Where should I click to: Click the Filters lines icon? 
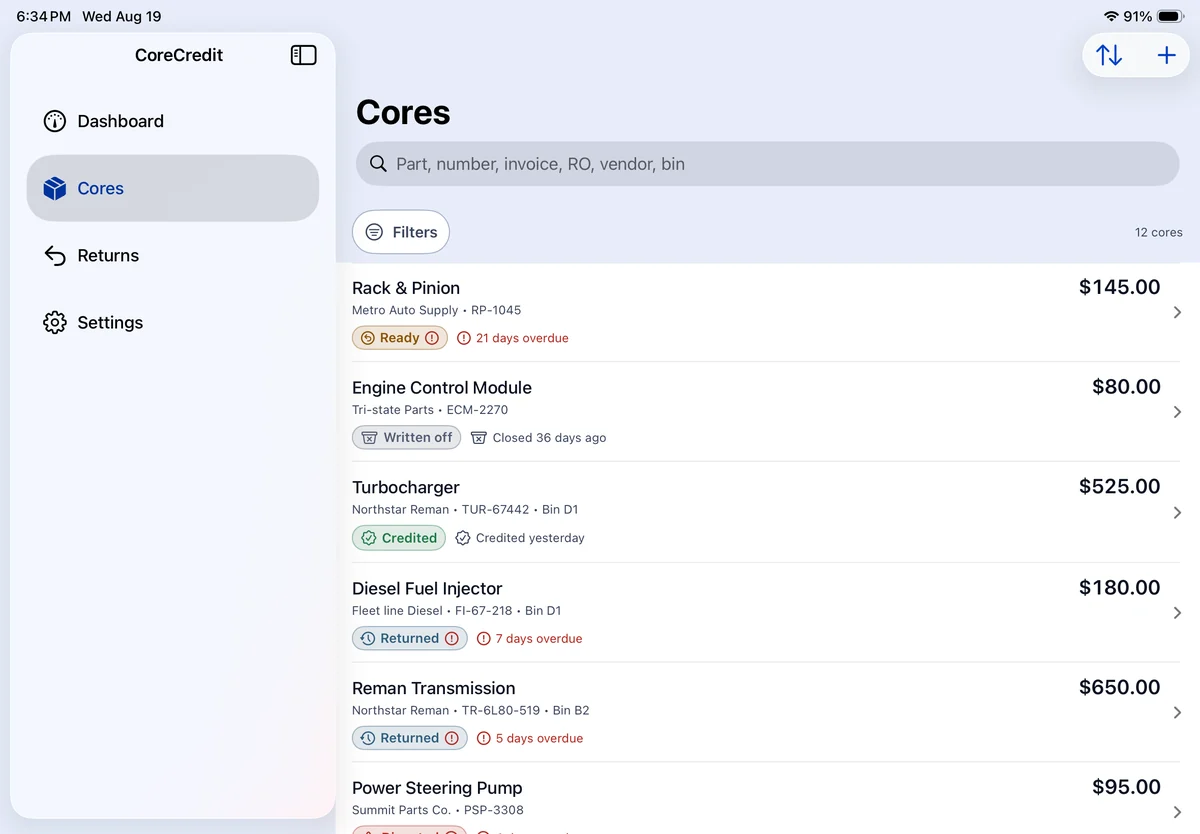374,232
